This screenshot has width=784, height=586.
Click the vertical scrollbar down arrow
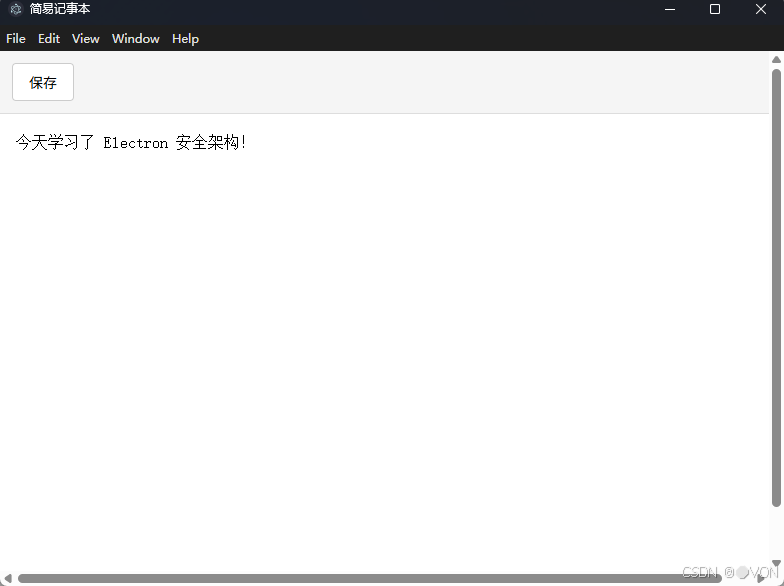(x=776, y=563)
